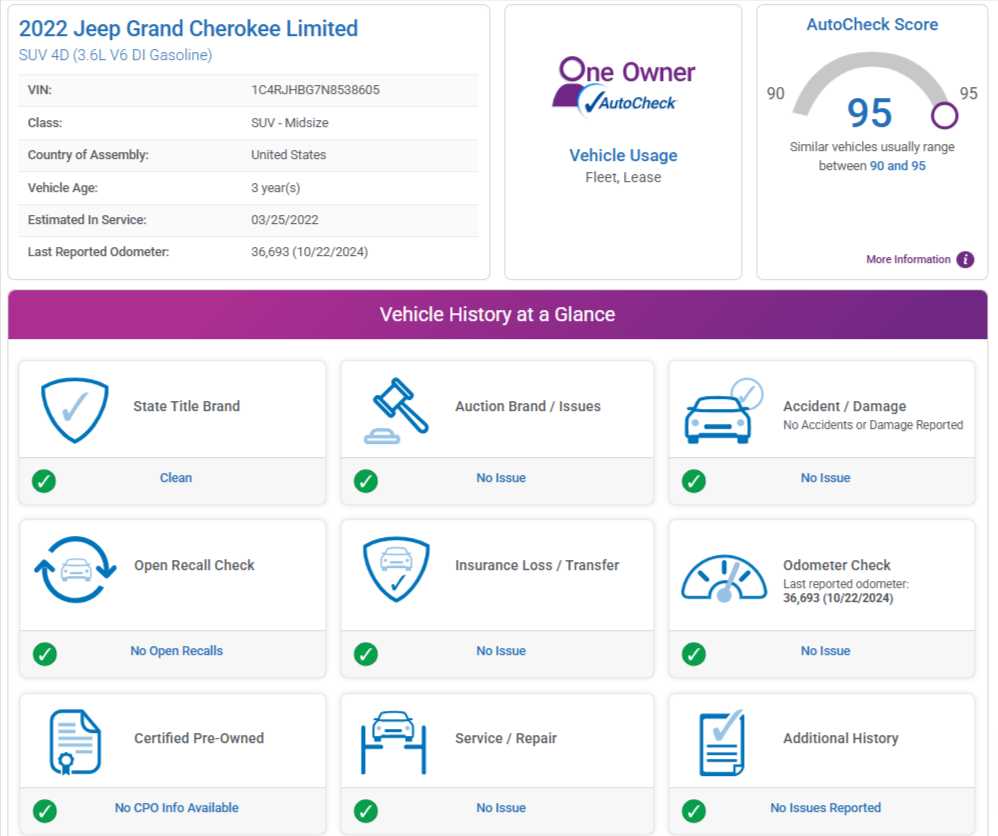998x836 pixels.
Task: Click green check beside No Issues Reported
Action: (x=694, y=811)
